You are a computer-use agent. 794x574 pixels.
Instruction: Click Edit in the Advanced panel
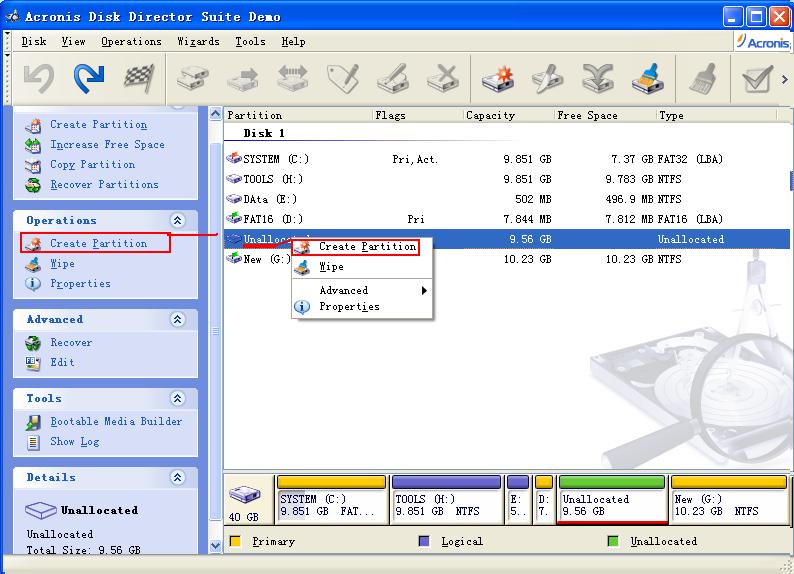pyautogui.click(x=62, y=362)
